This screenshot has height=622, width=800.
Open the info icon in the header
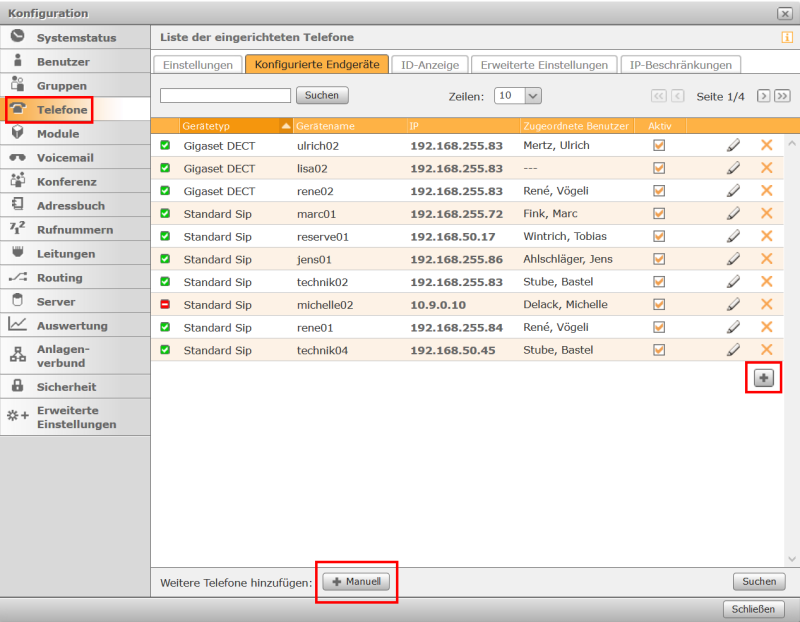click(x=786, y=38)
